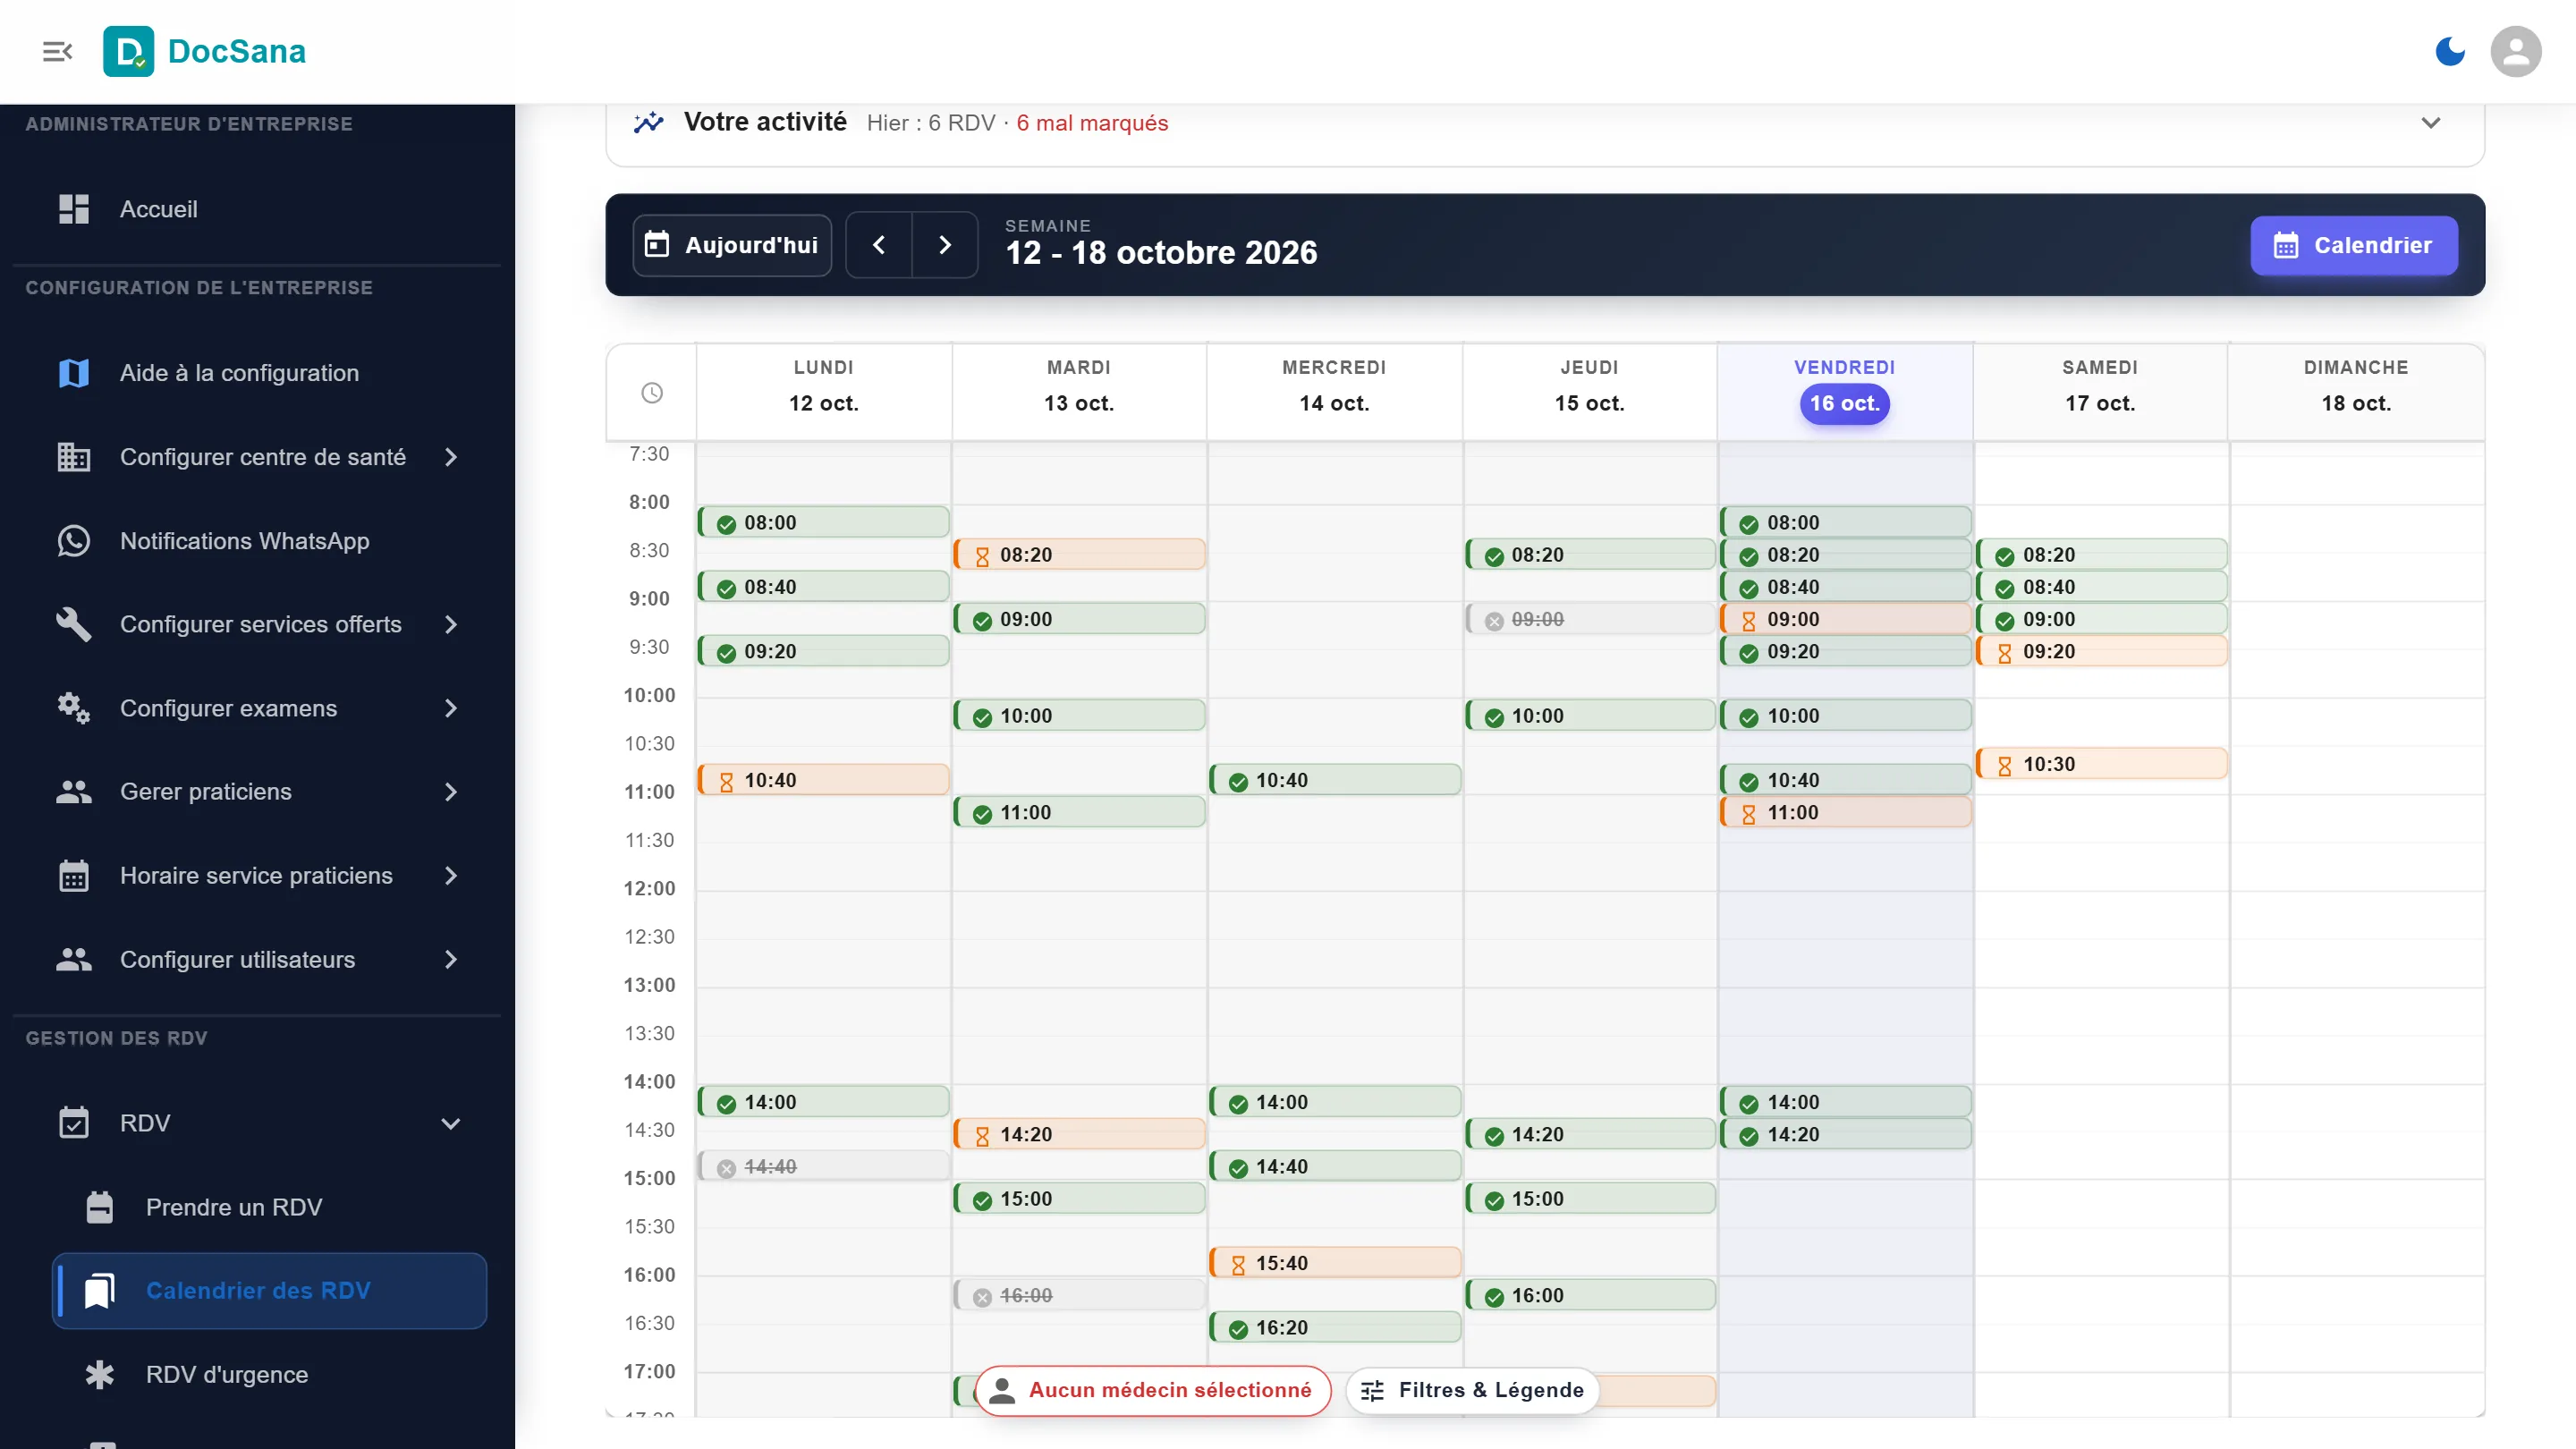
Task: Open the user account avatar menu
Action: tap(2515, 51)
